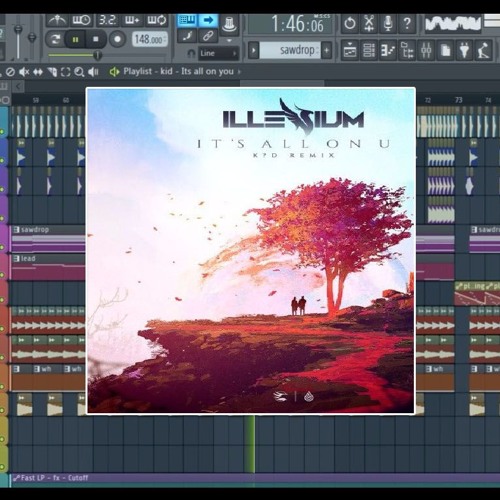Toggle the 3.2. countdown before recording
Viewport: 500px width, 500px height.
[108, 21]
